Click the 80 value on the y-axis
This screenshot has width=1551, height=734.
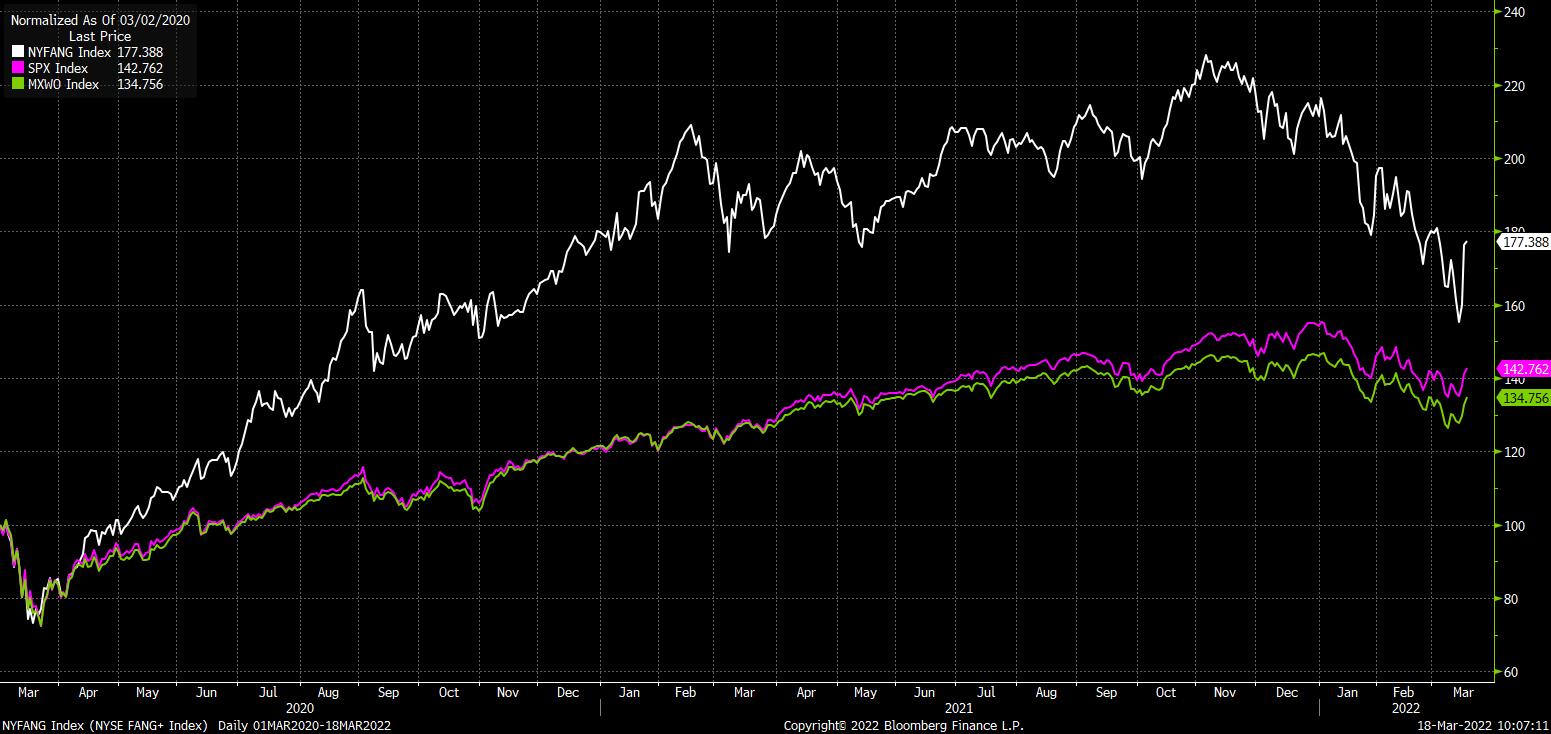tap(1510, 599)
